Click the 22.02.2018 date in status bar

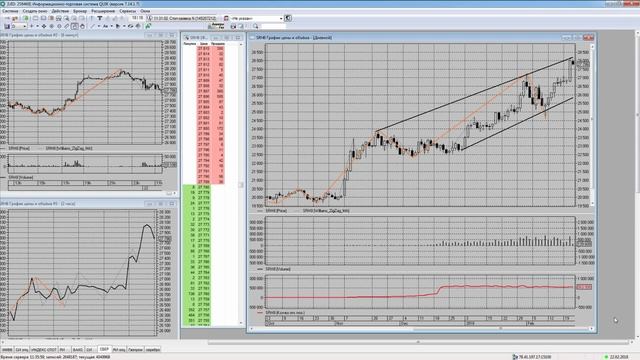pyautogui.click(x=619, y=357)
